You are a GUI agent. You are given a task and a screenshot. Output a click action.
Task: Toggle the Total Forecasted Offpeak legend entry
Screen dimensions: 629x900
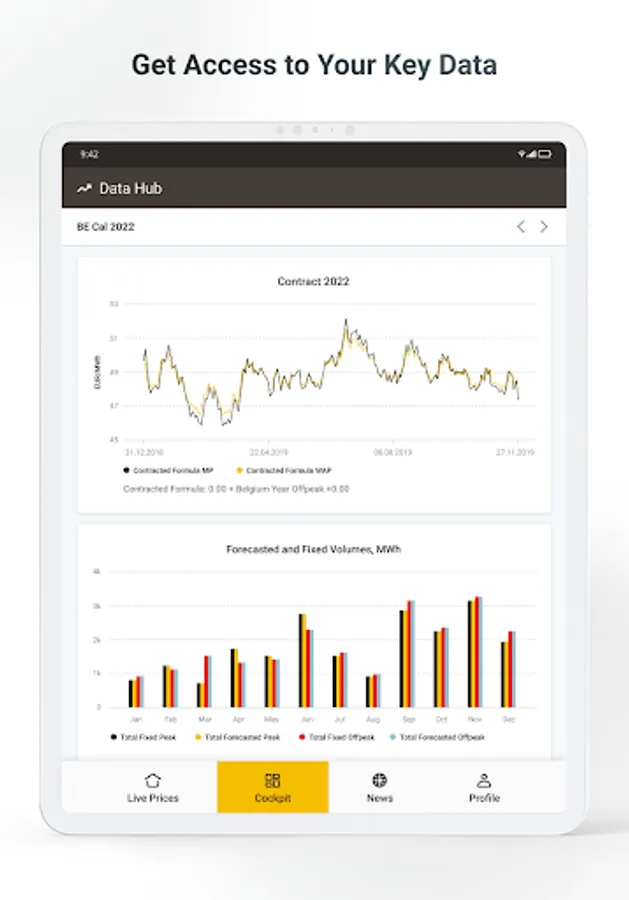pos(437,737)
